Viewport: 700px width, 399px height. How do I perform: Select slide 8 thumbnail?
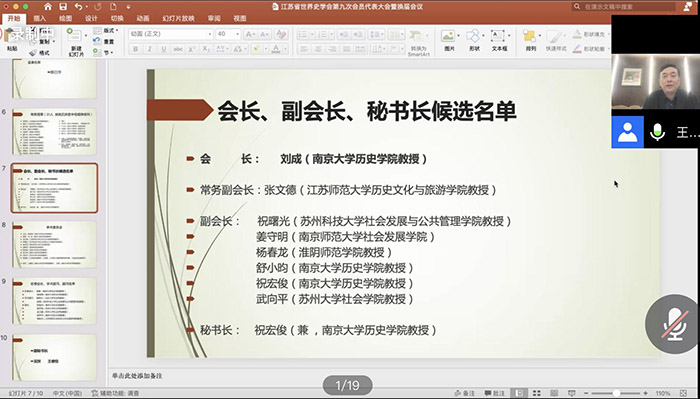pyautogui.click(x=54, y=244)
